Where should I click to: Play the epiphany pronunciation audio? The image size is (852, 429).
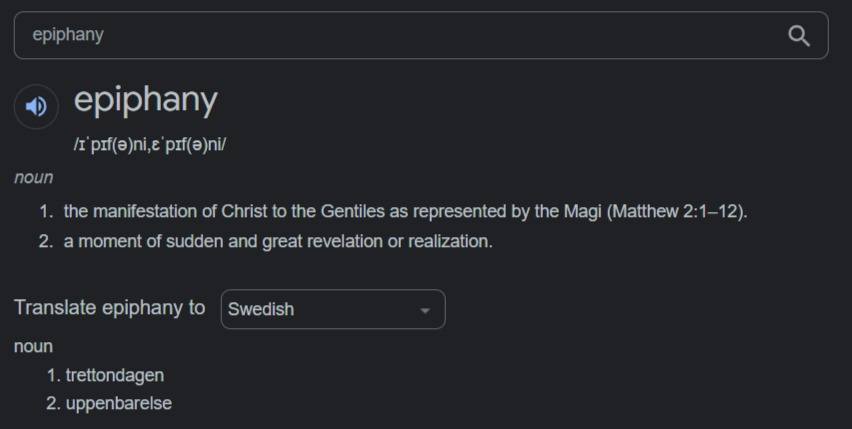point(36,106)
